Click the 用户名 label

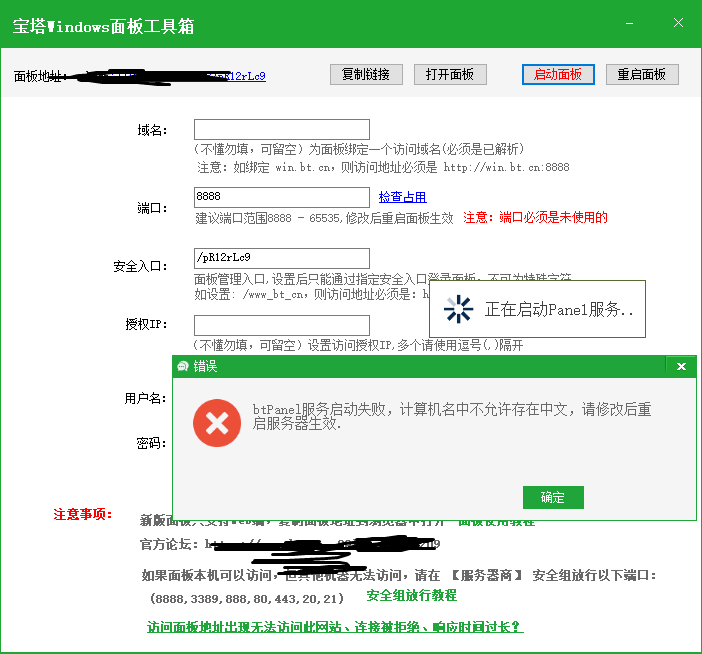point(145,398)
